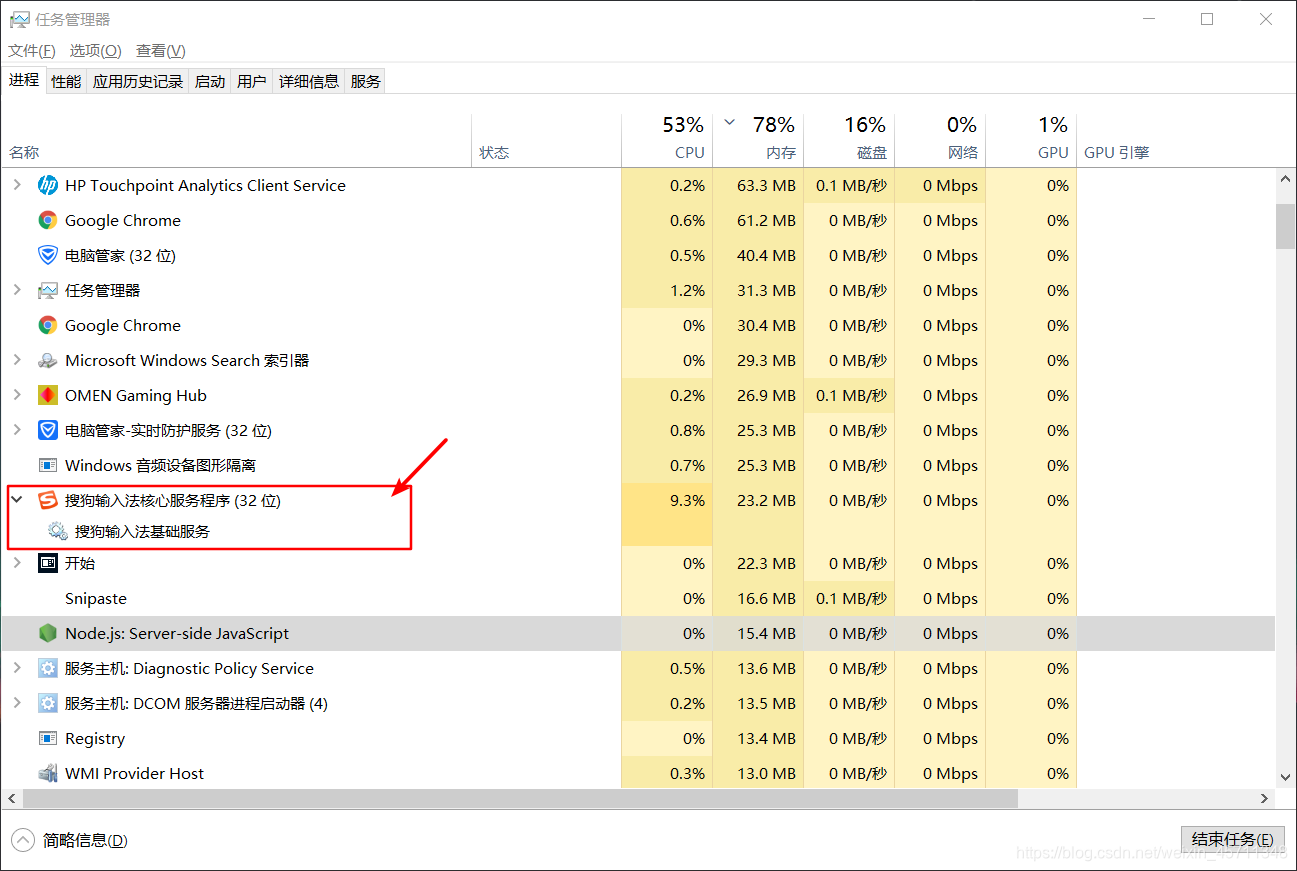The image size is (1297, 871).
Task: Click the 63.3 MB memory value
Action: coord(766,185)
